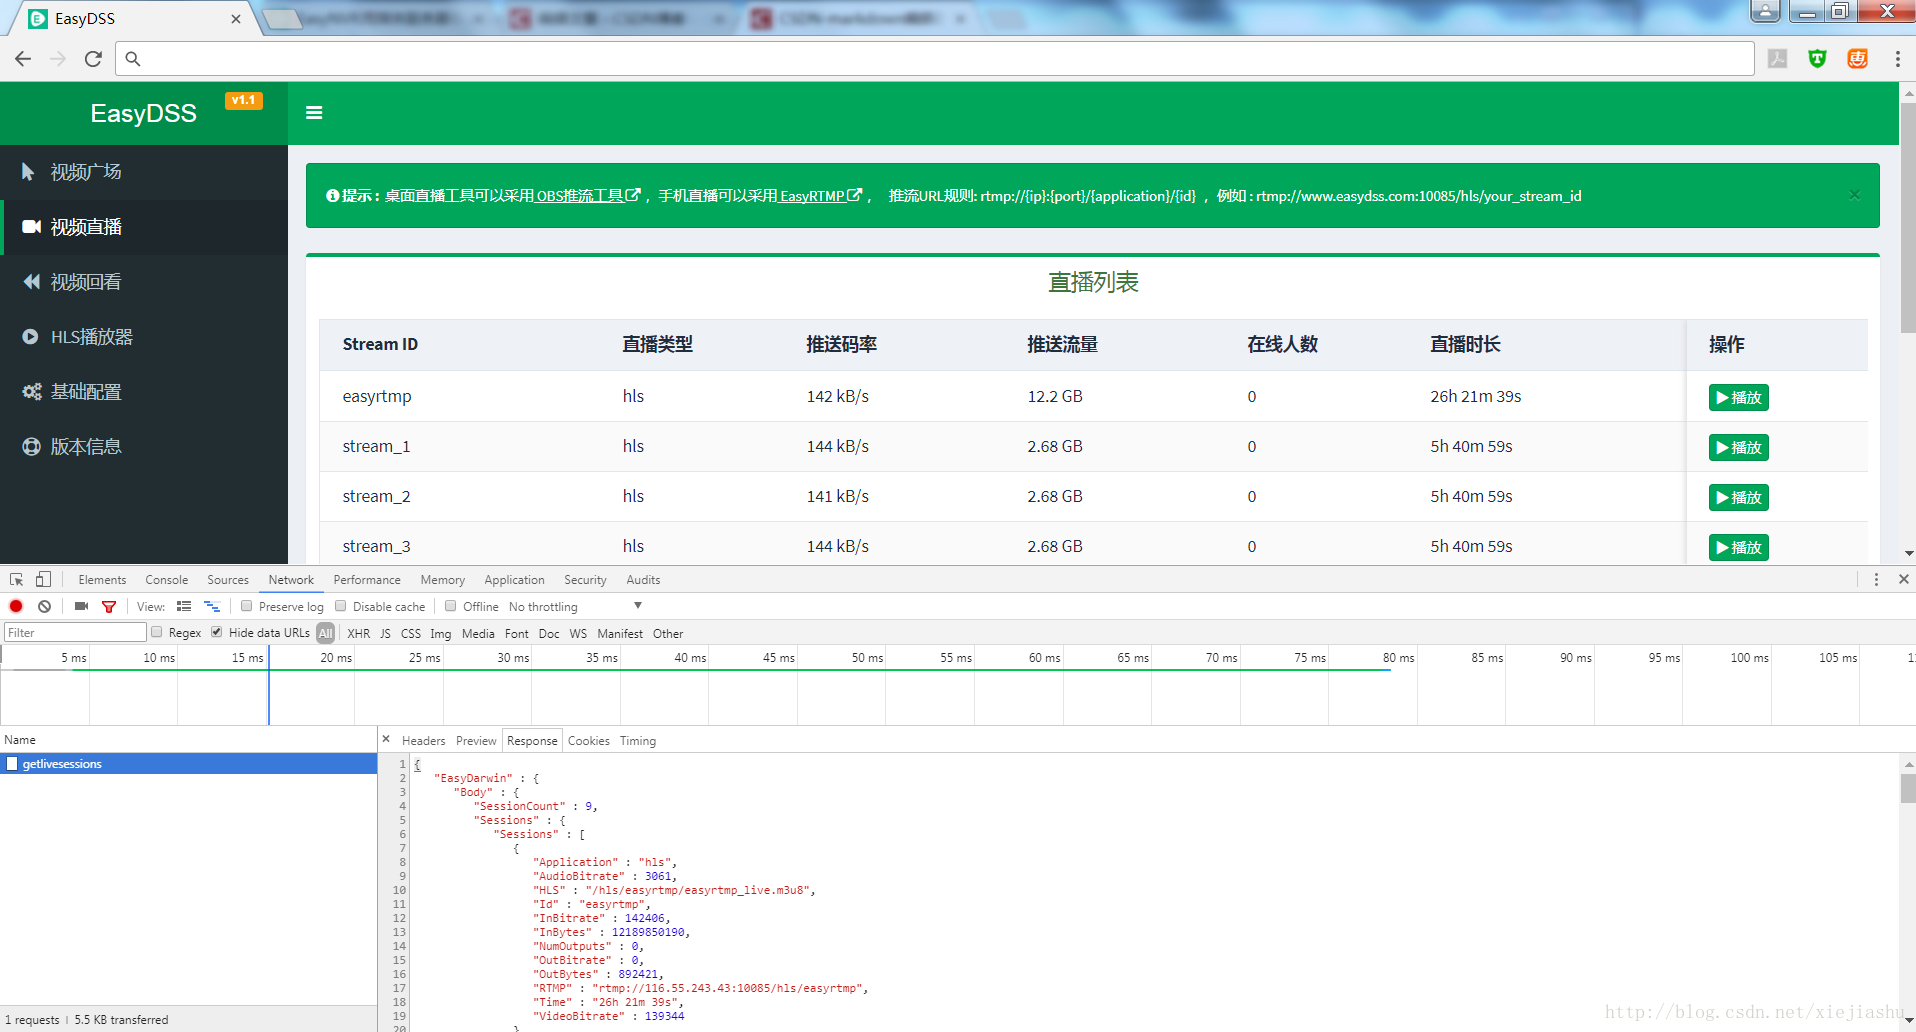Activate the DevTools inspect element picker
Image resolution: width=1916 pixels, height=1032 pixels.
pos(16,580)
